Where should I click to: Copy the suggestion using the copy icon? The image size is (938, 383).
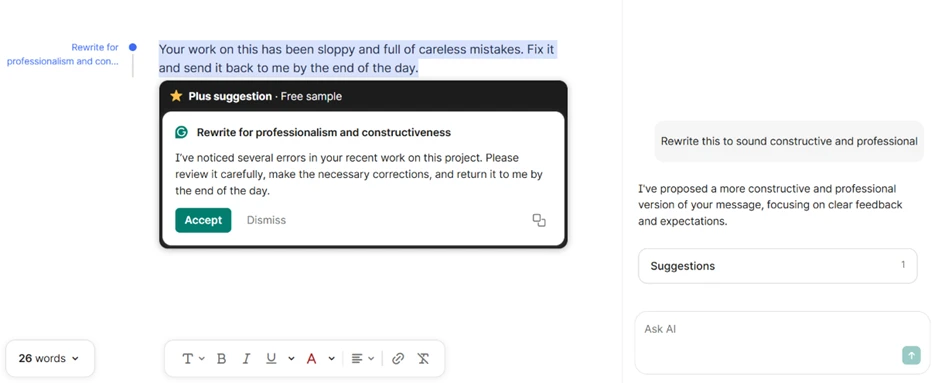[x=539, y=220]
